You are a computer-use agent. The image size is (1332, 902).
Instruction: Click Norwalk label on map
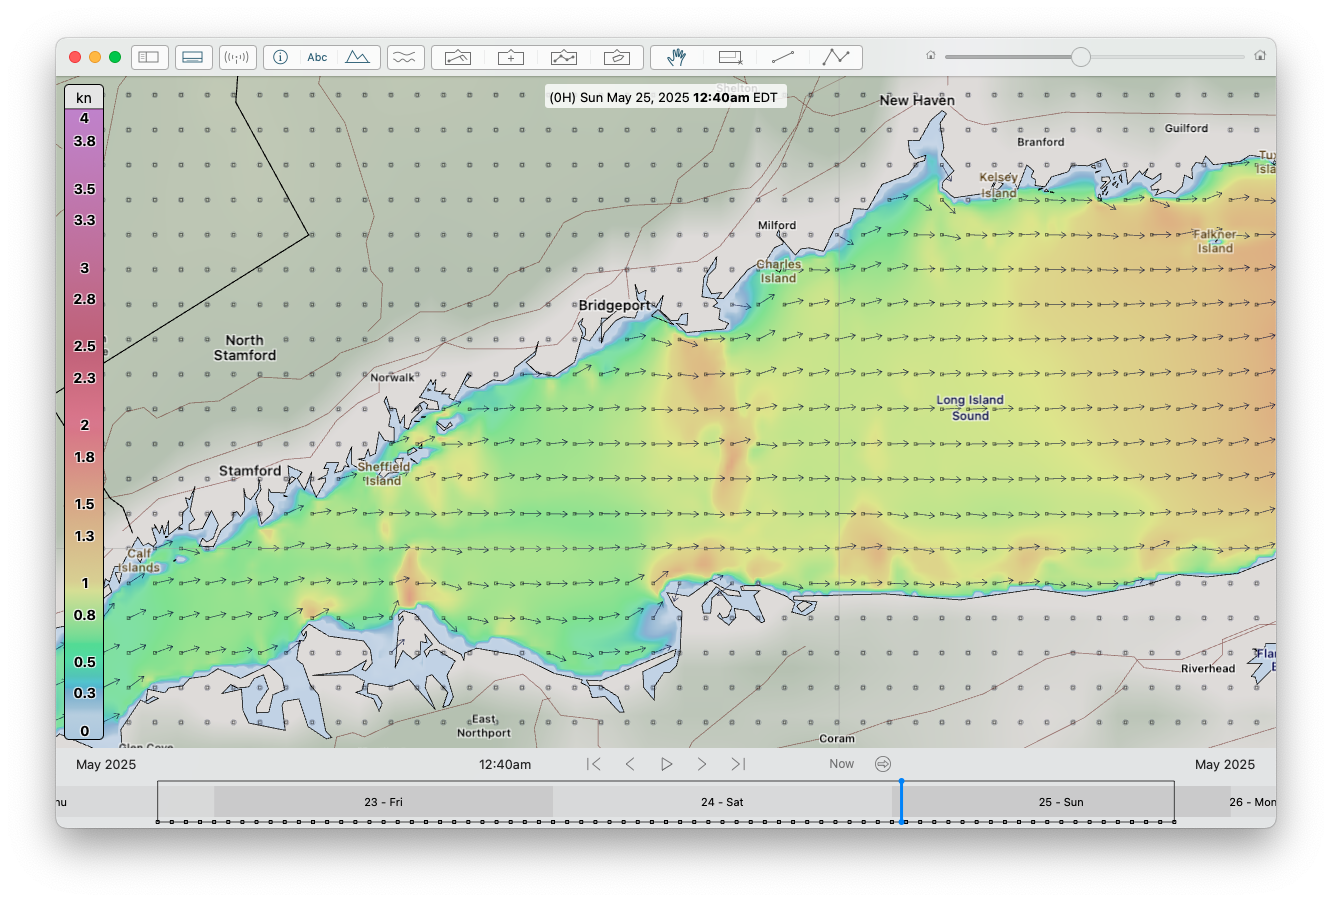[392, 378]
